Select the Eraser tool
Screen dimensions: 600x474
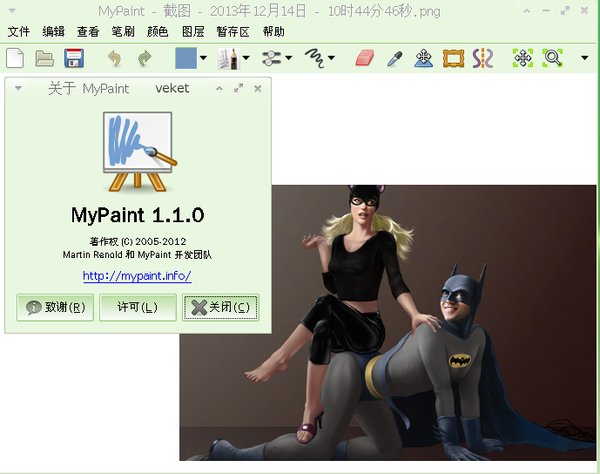click(364, 58)
